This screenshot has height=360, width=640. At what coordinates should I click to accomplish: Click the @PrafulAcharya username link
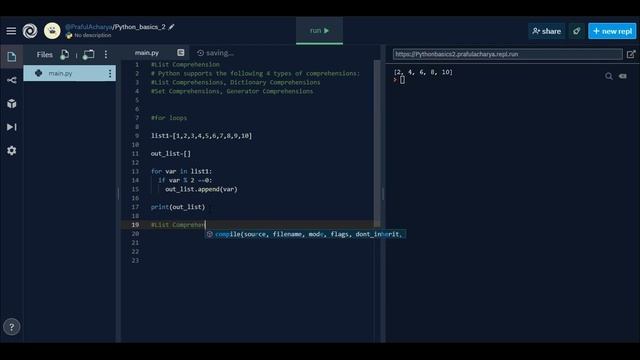point(88,27)
